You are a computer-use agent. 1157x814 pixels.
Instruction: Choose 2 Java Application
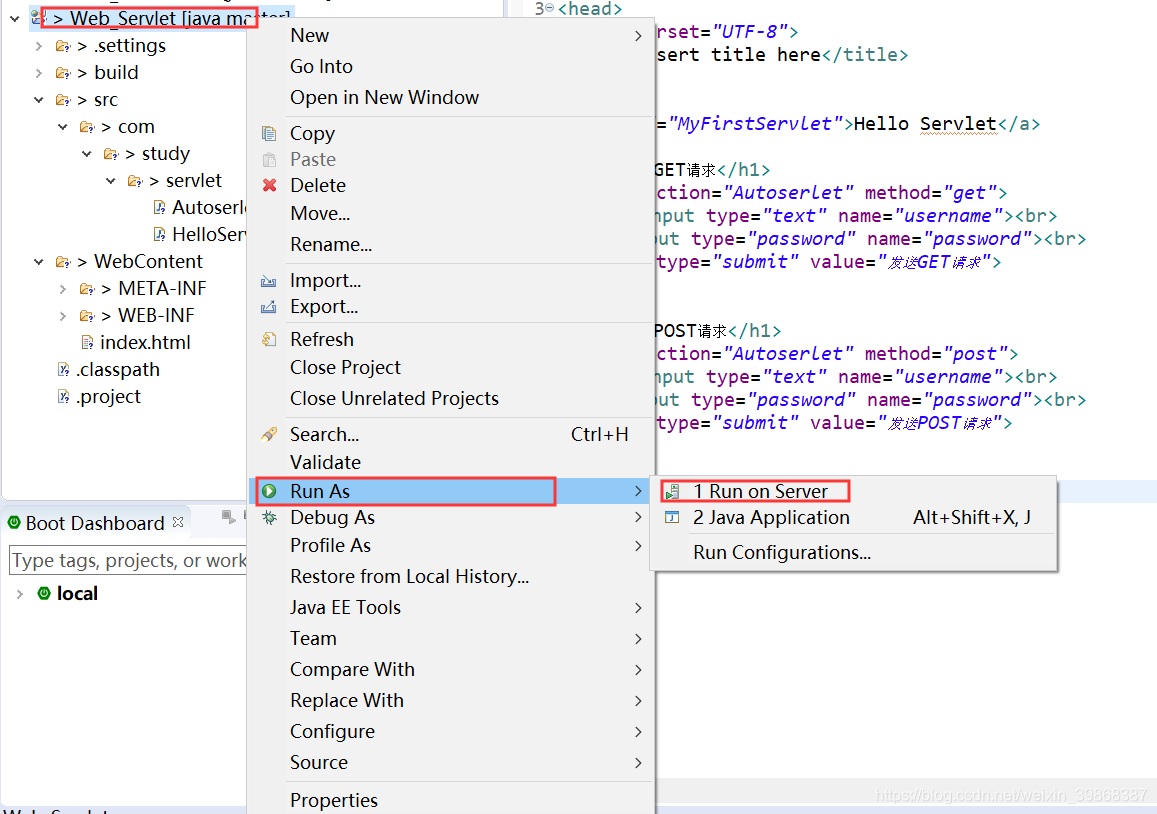click(x=854, y=517)
